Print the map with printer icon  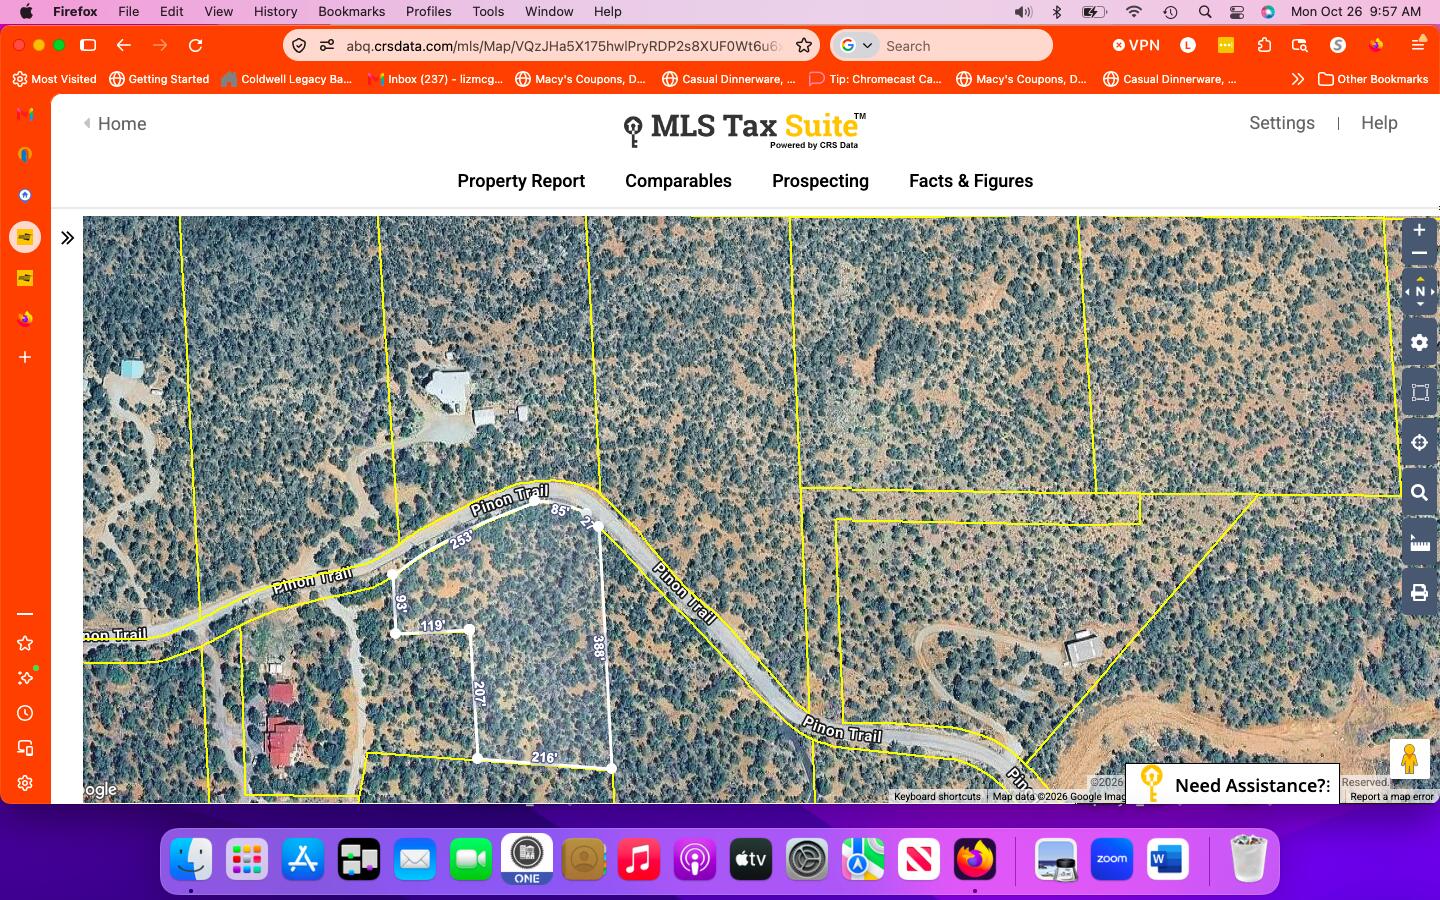tap(1420, 592)
